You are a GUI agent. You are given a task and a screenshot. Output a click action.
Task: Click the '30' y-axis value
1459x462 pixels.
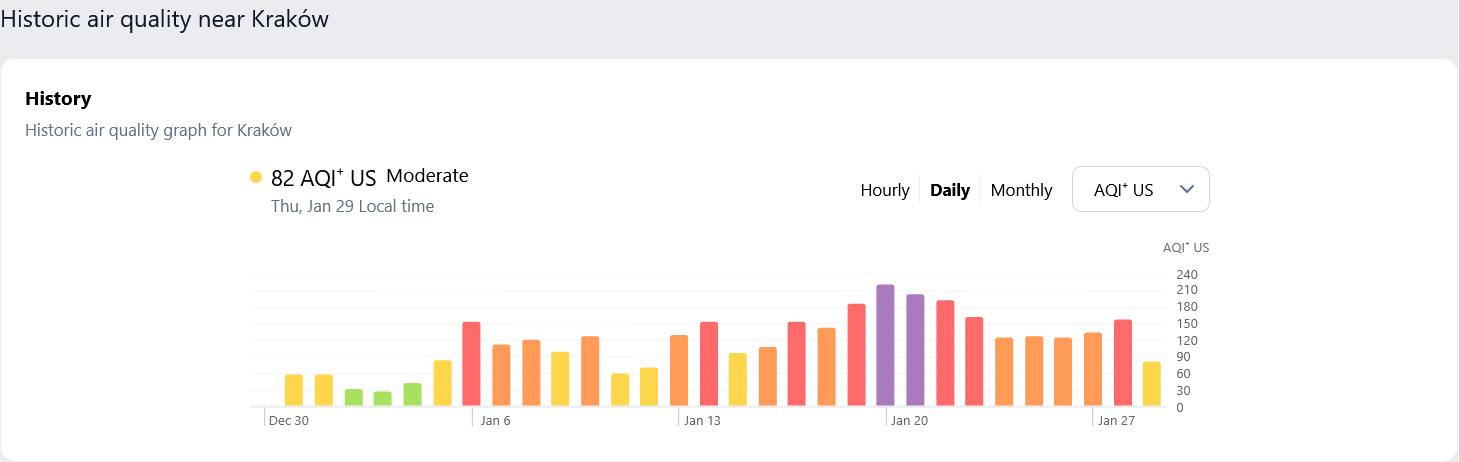(x=1184, y=390)
